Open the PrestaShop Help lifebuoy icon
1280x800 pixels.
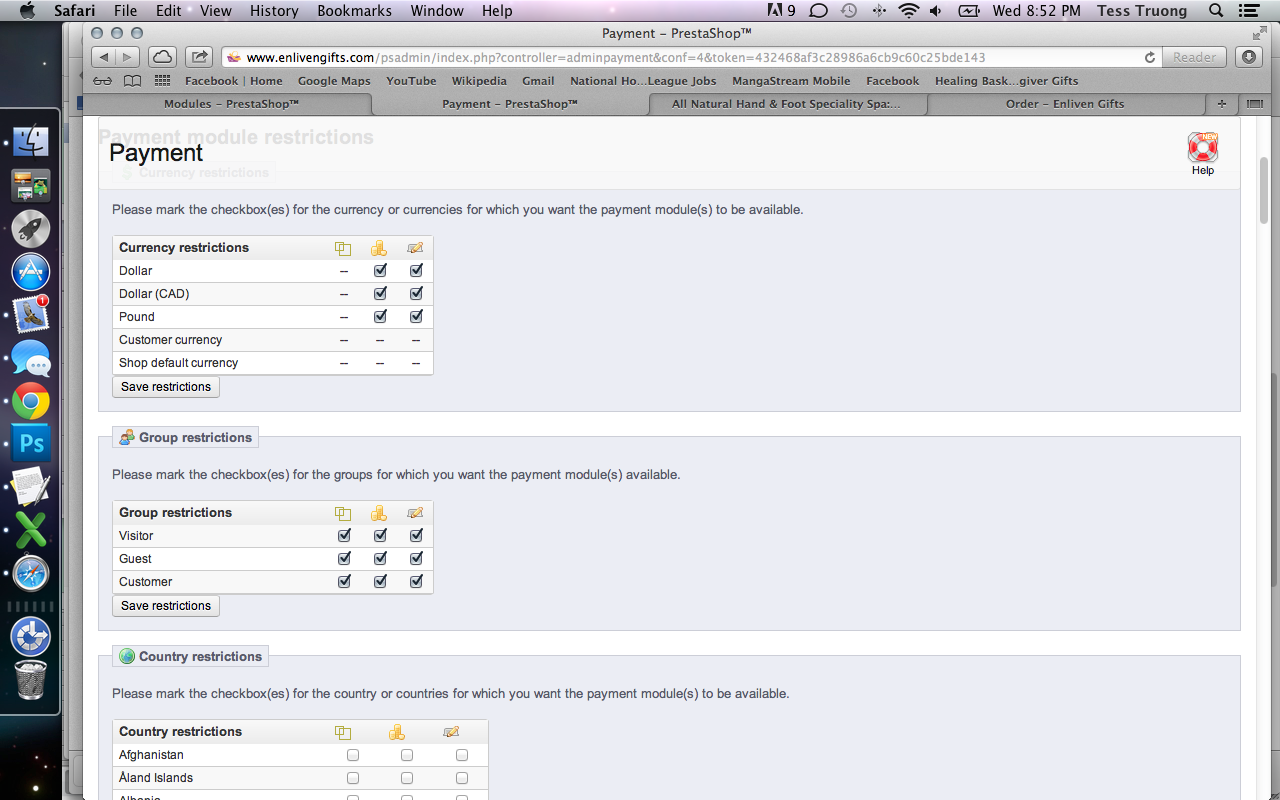(1202, 148)
